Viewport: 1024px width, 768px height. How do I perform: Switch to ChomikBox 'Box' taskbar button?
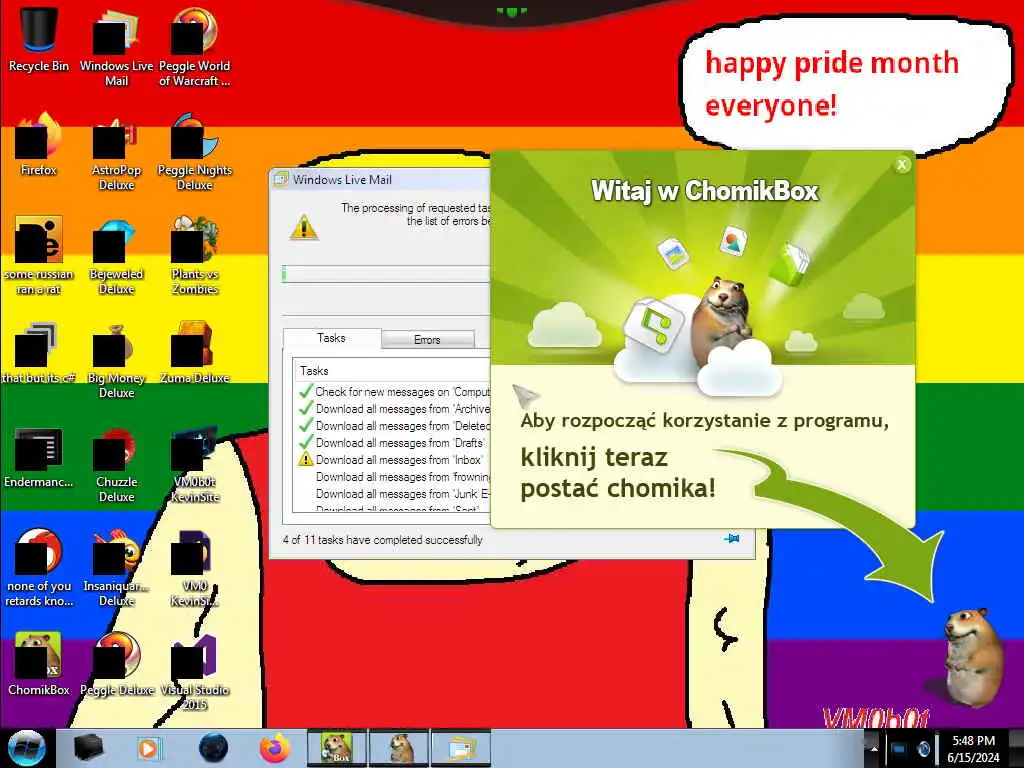point(337,748)
